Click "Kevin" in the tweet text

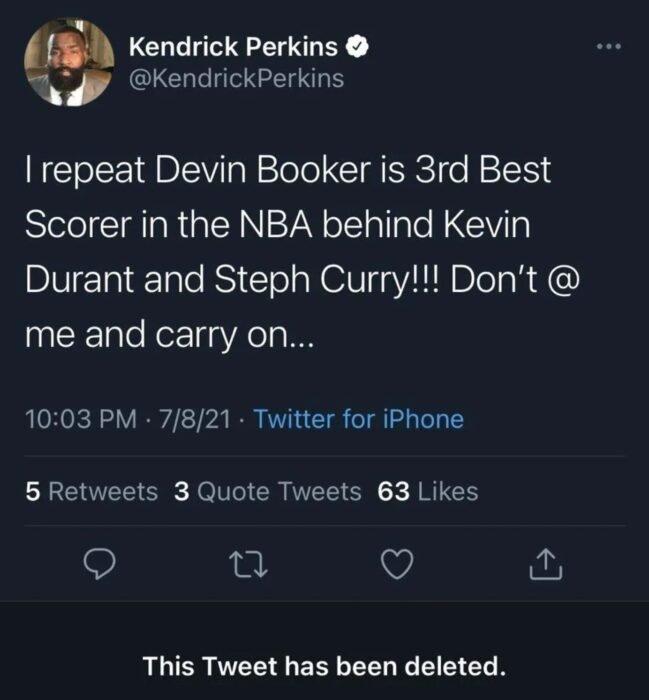click(491, 226)
